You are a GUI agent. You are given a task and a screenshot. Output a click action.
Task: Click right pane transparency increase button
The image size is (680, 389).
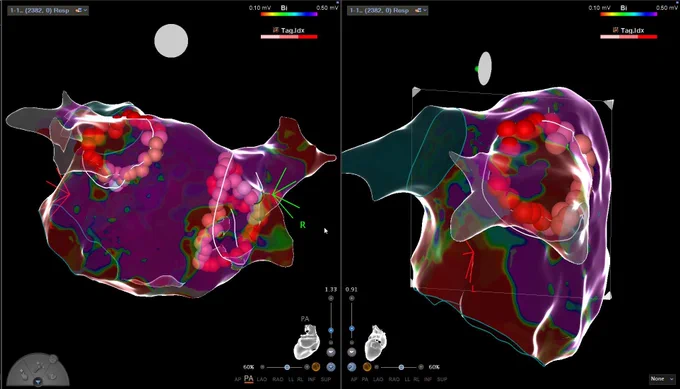coord(421,367)
